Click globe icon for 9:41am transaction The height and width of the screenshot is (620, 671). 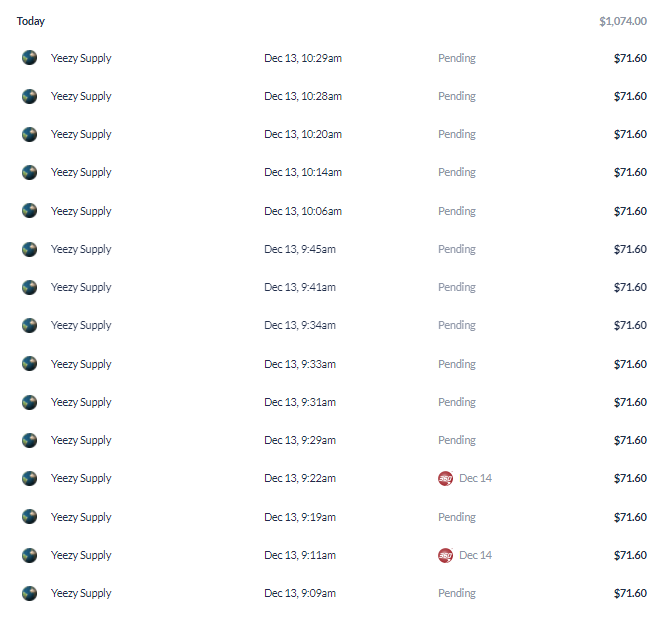point(30,287)
